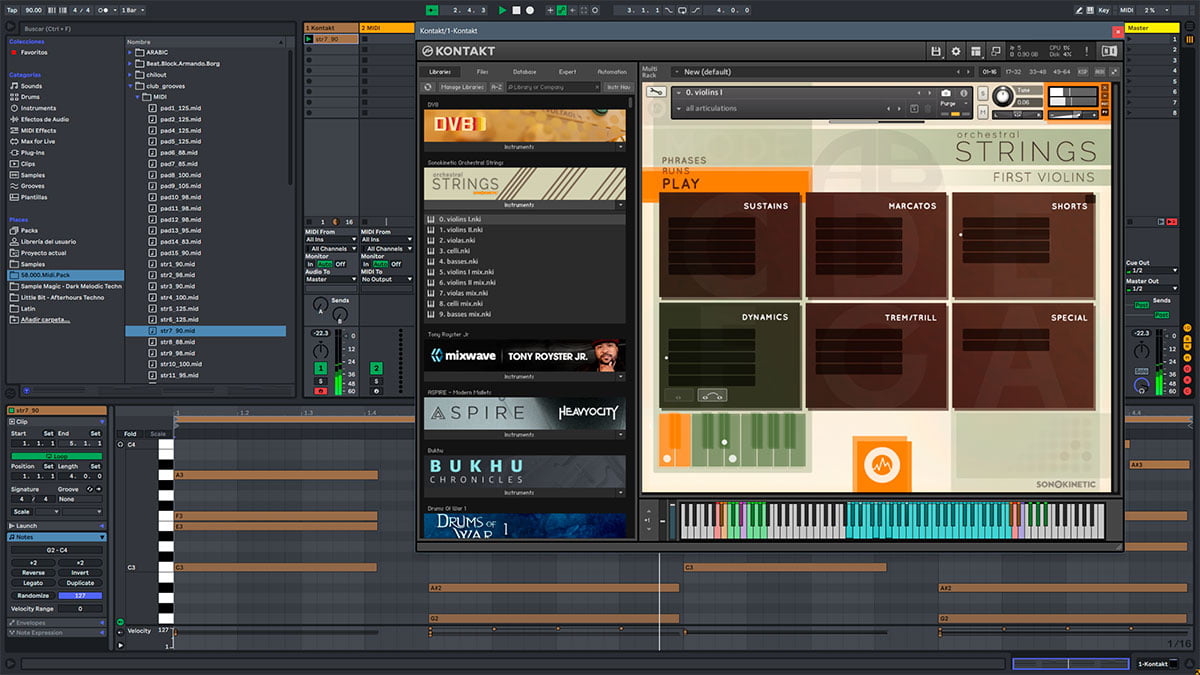Launch the str7_90 clip
The width and height of the screenshot is (1200, 675).
pos(309,39)
